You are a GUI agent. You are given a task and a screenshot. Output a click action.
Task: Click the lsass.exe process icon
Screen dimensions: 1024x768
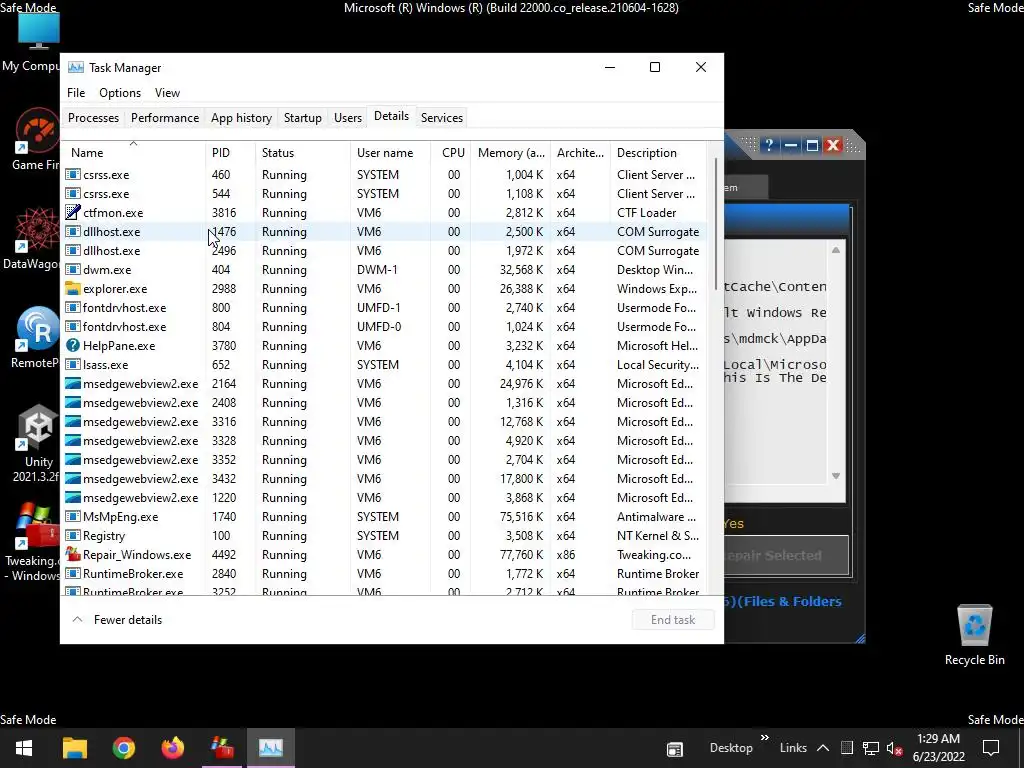coord(73,364)
